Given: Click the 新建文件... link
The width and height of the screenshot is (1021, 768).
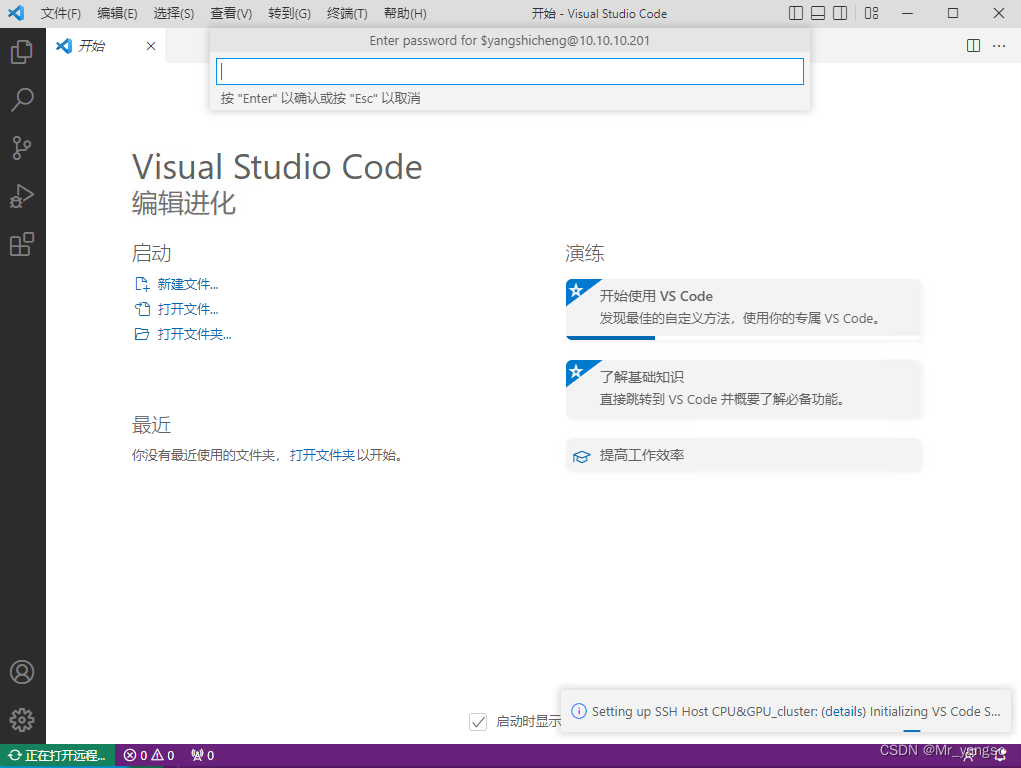Looking at the screenshot, I should click(x=188, y=284).
